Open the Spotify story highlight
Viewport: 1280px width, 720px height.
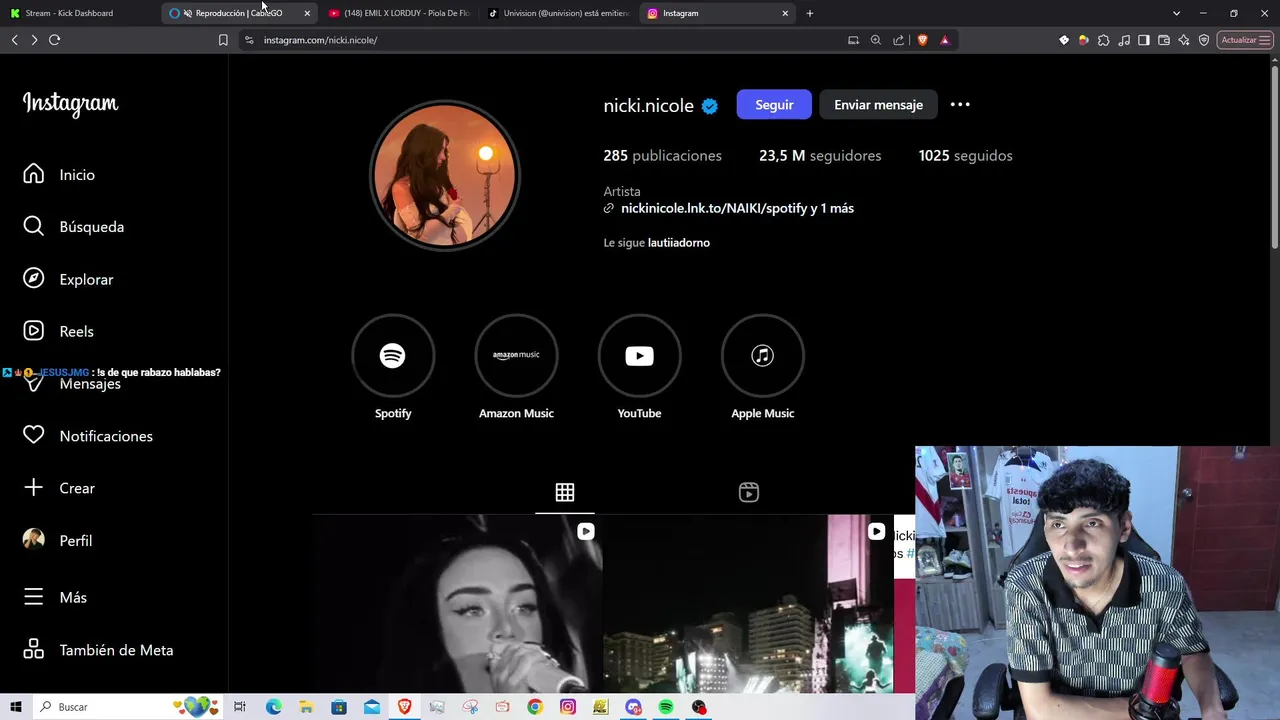(393, 356)
